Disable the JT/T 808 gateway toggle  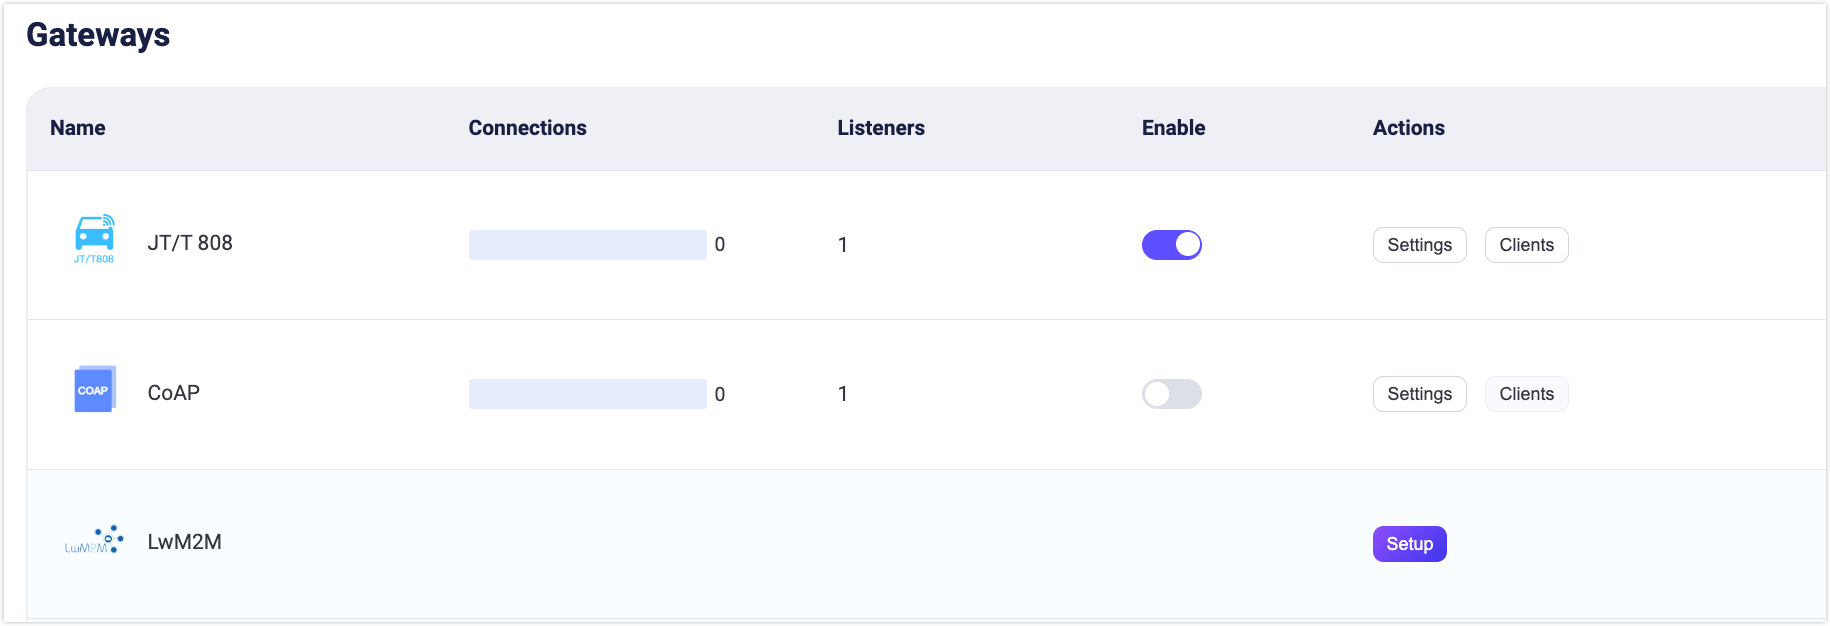click(1171, 245)
